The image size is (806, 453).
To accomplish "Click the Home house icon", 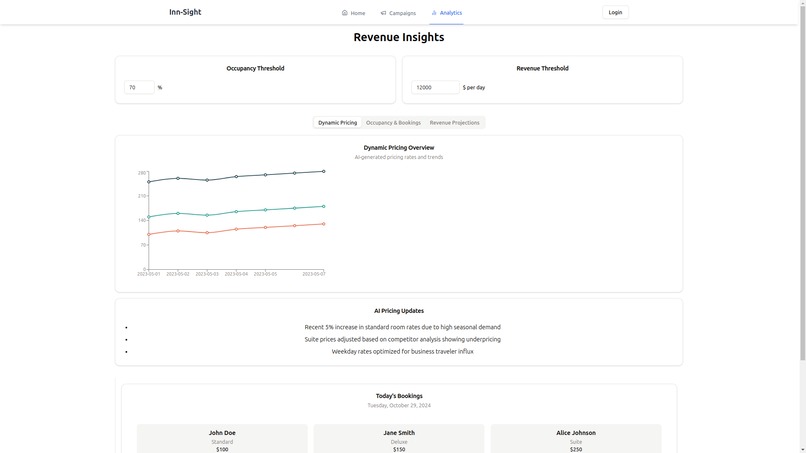I will point(344,13).
